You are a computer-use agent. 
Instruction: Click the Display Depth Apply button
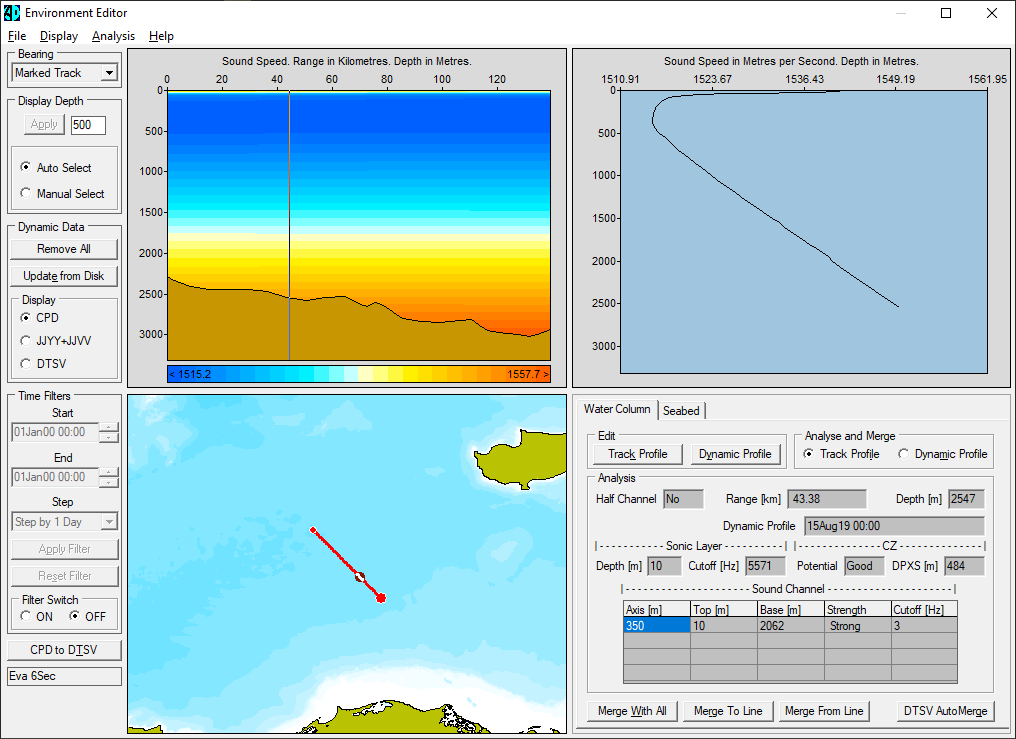click(44, 124)
